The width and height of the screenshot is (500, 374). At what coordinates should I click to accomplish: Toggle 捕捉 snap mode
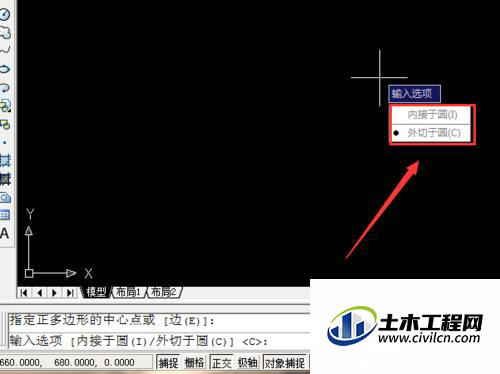[x=168, y=362]
